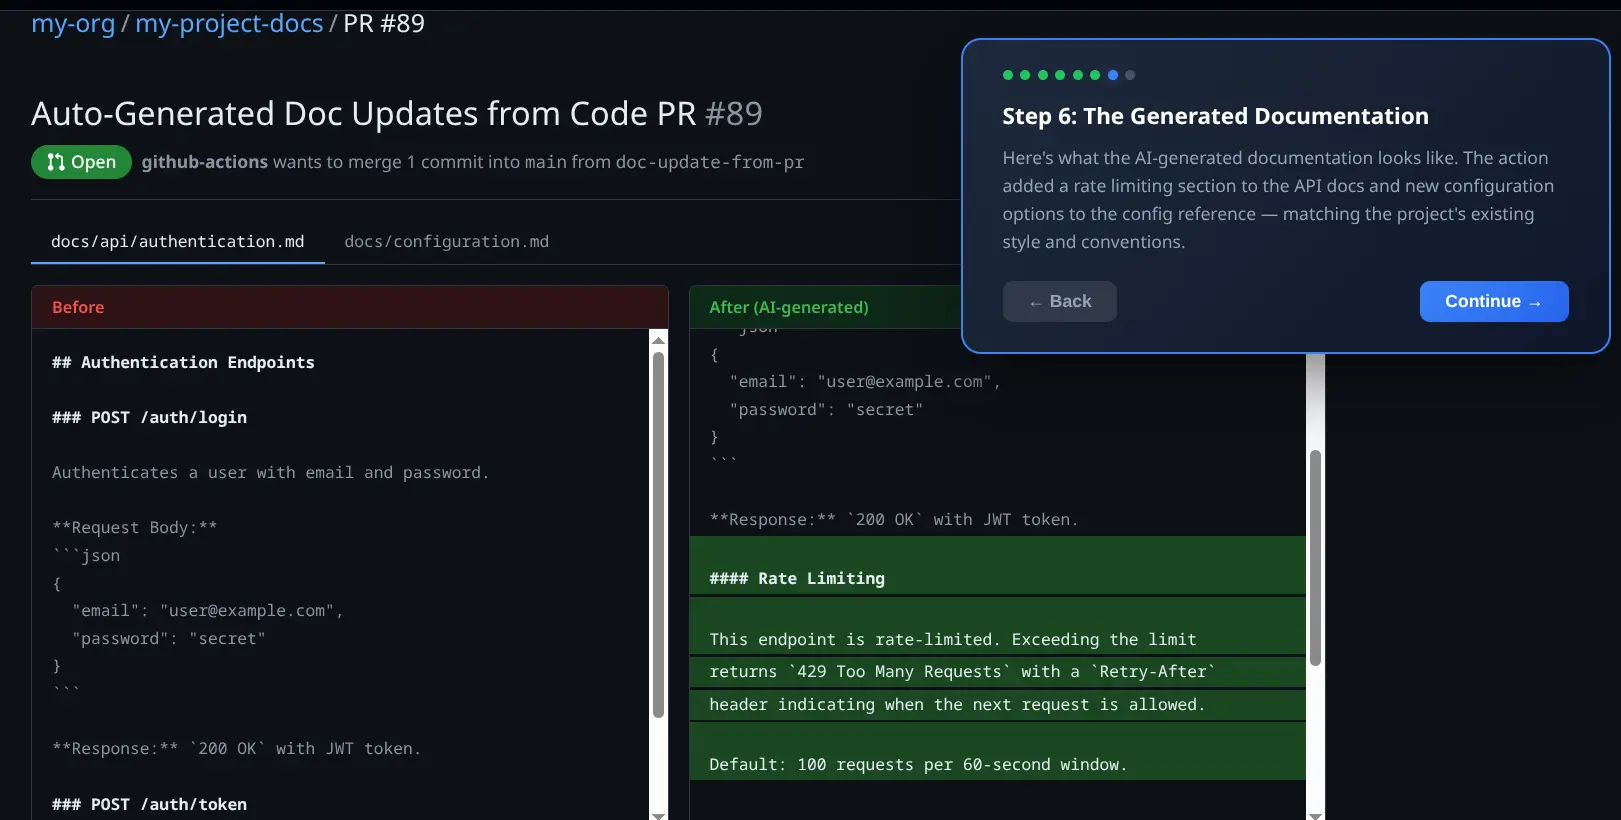Viewport: 1621px width, 820px height.
Task: Click the blue current-step progress dot
Action: pyautogui.click(x=1112, y=75)
